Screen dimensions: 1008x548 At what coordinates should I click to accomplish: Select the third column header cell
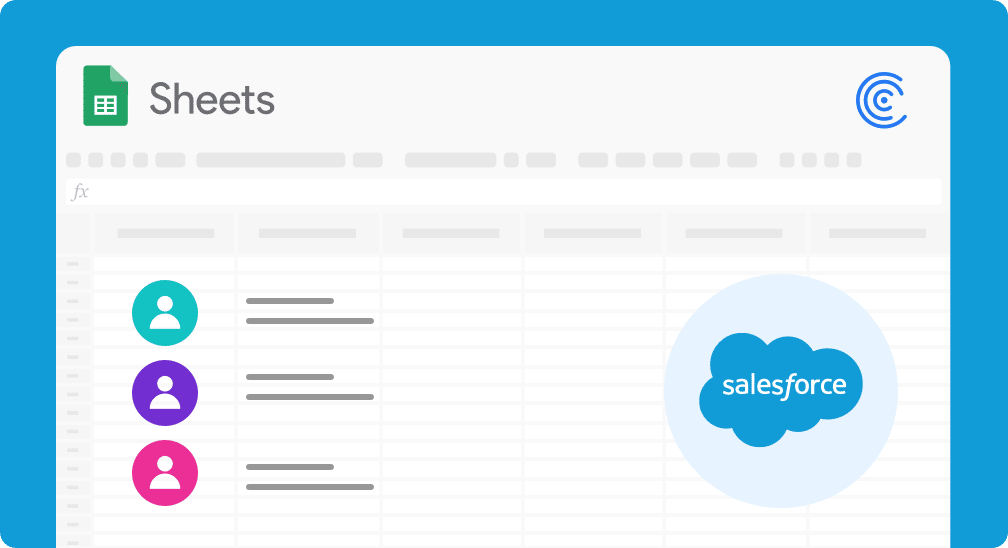(451, 233)
